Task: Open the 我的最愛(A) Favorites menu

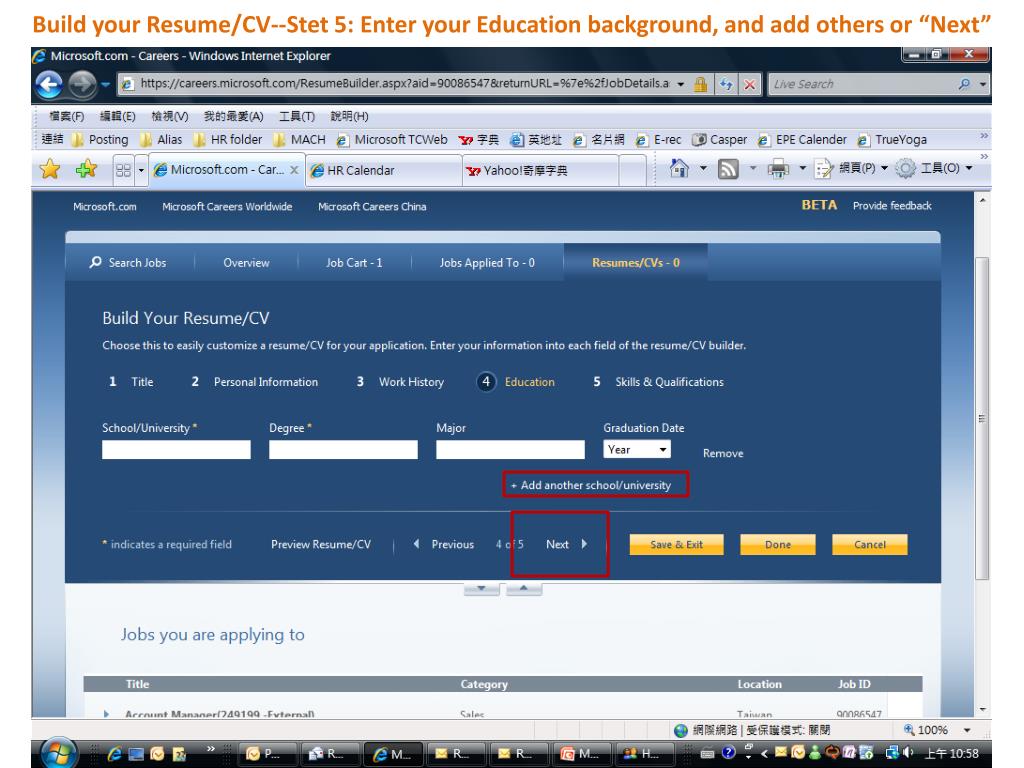Action: (x=233, y=116)
